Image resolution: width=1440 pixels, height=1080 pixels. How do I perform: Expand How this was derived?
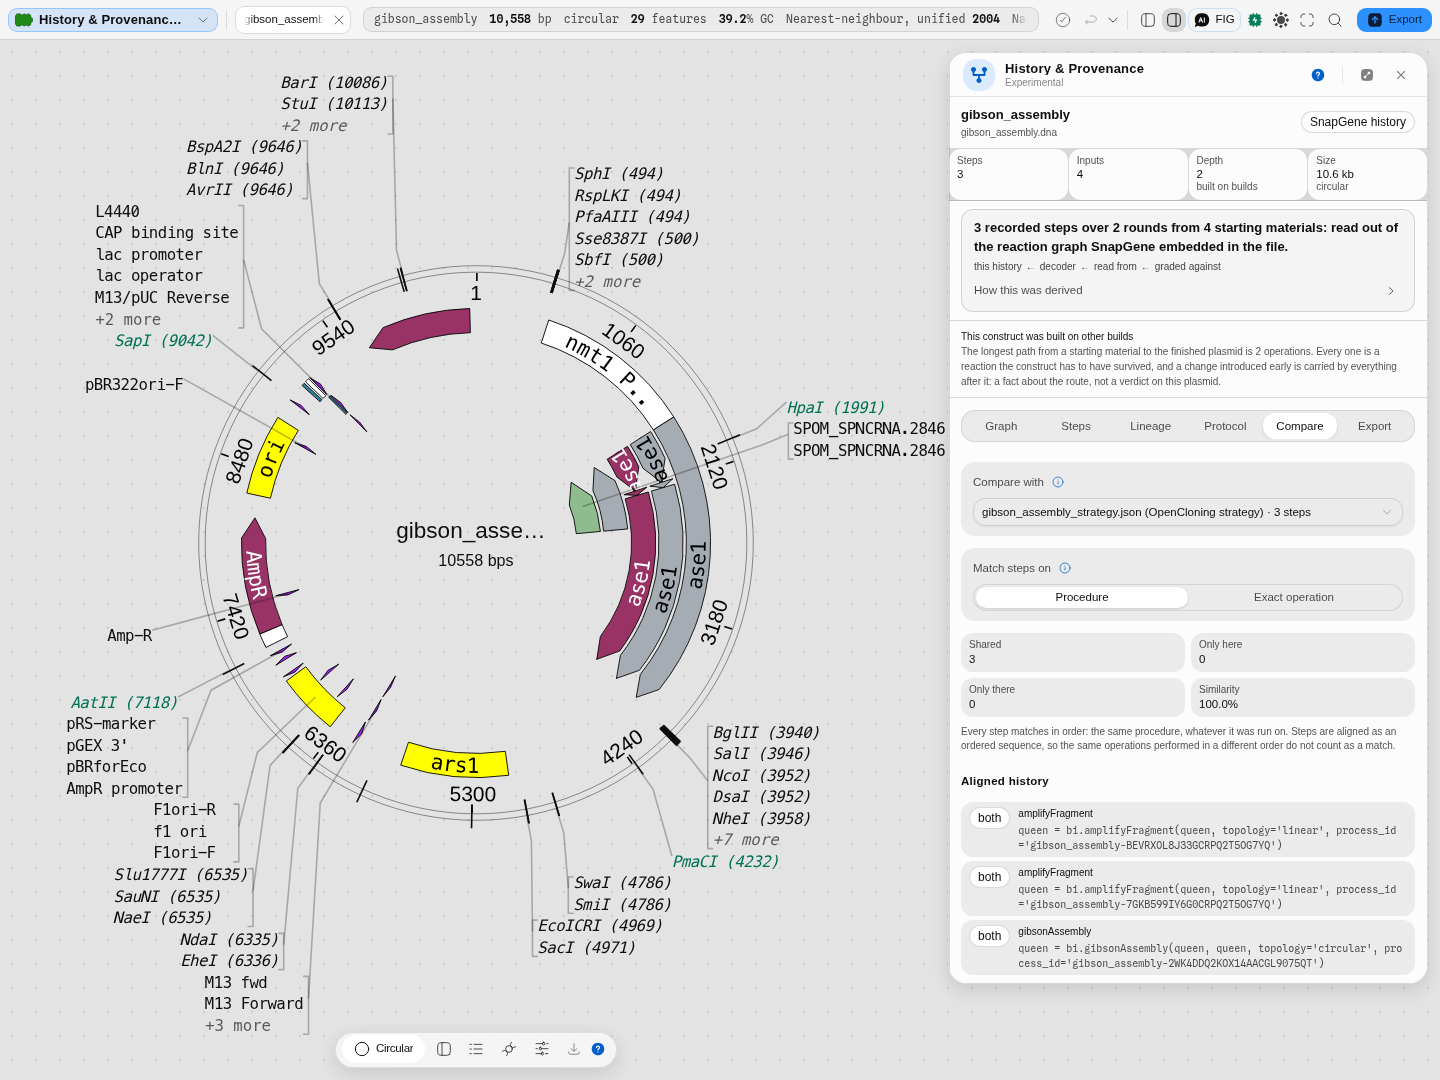click(x=1188, y=290)
